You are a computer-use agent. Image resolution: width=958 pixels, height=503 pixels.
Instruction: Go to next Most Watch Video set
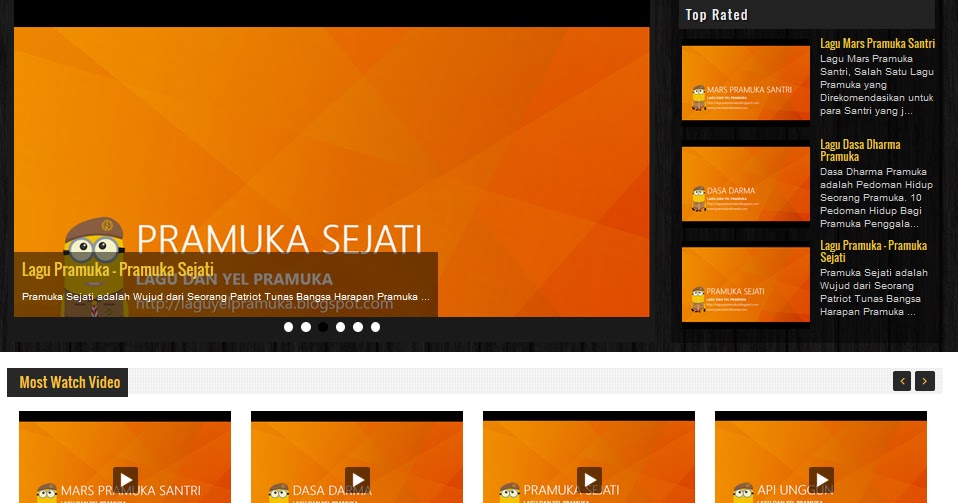[x=925, y=381]
